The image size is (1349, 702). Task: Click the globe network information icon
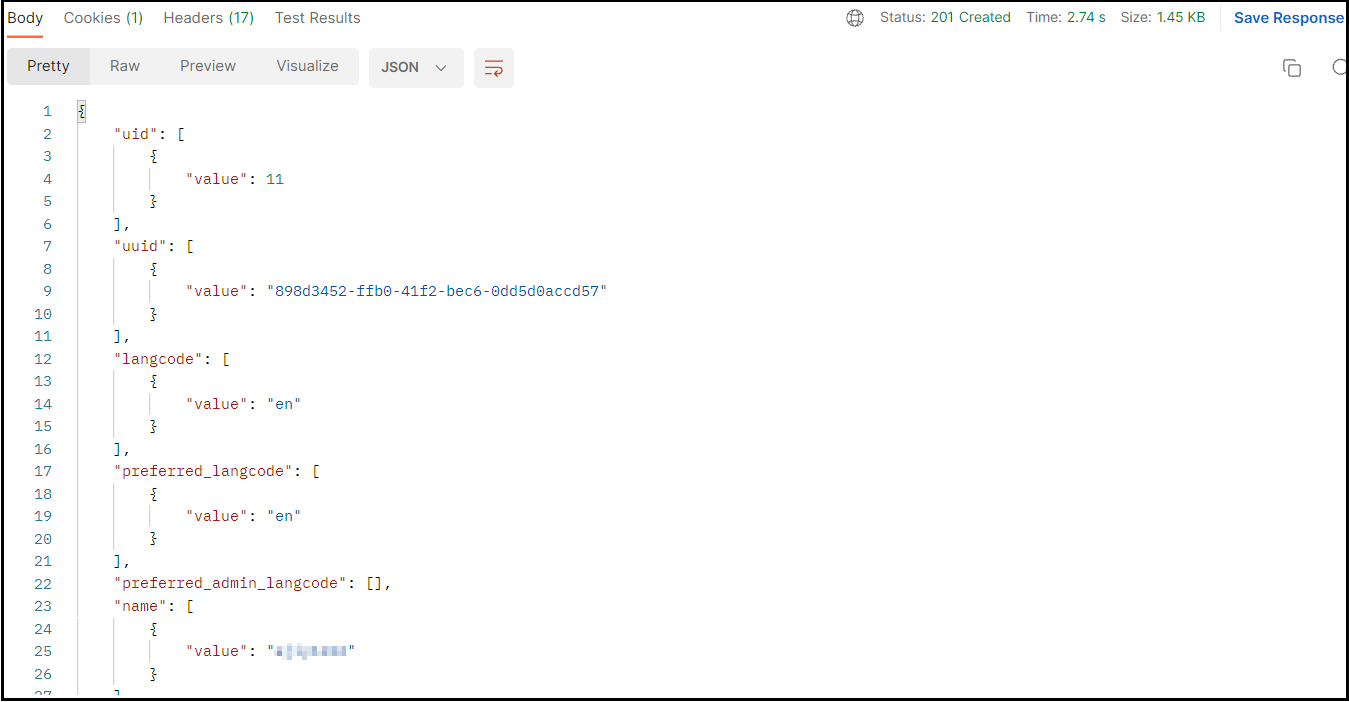click(855, 18)
